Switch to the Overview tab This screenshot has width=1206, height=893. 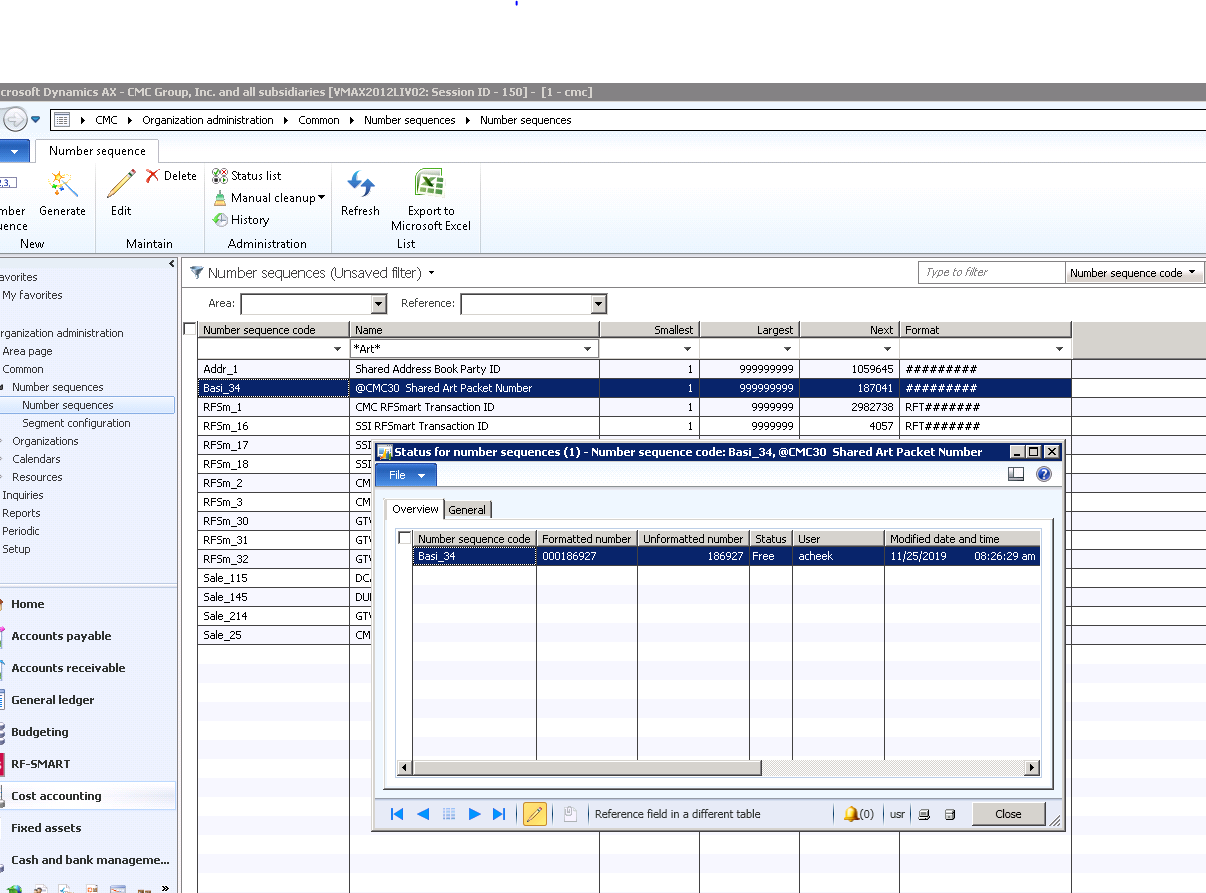coord(415,509)
